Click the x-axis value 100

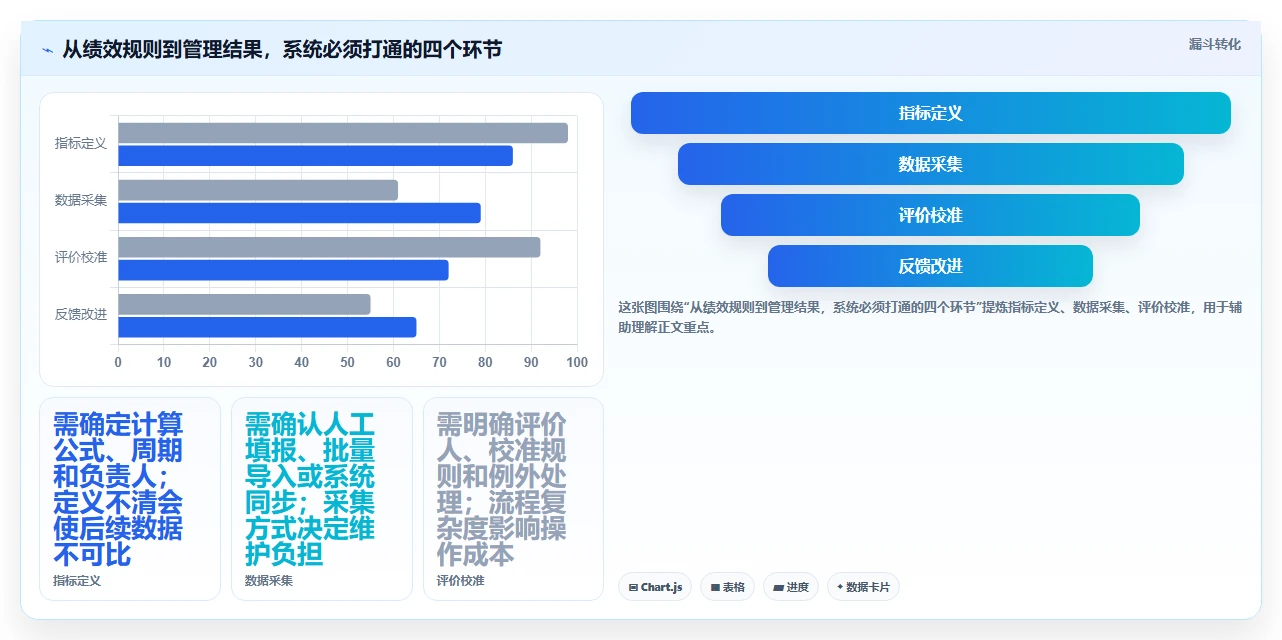coord(577,362)
